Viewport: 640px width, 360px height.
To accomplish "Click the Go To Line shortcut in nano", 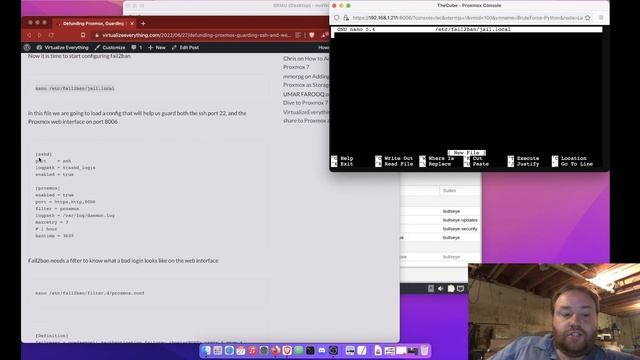I will (x=572, y=164).
